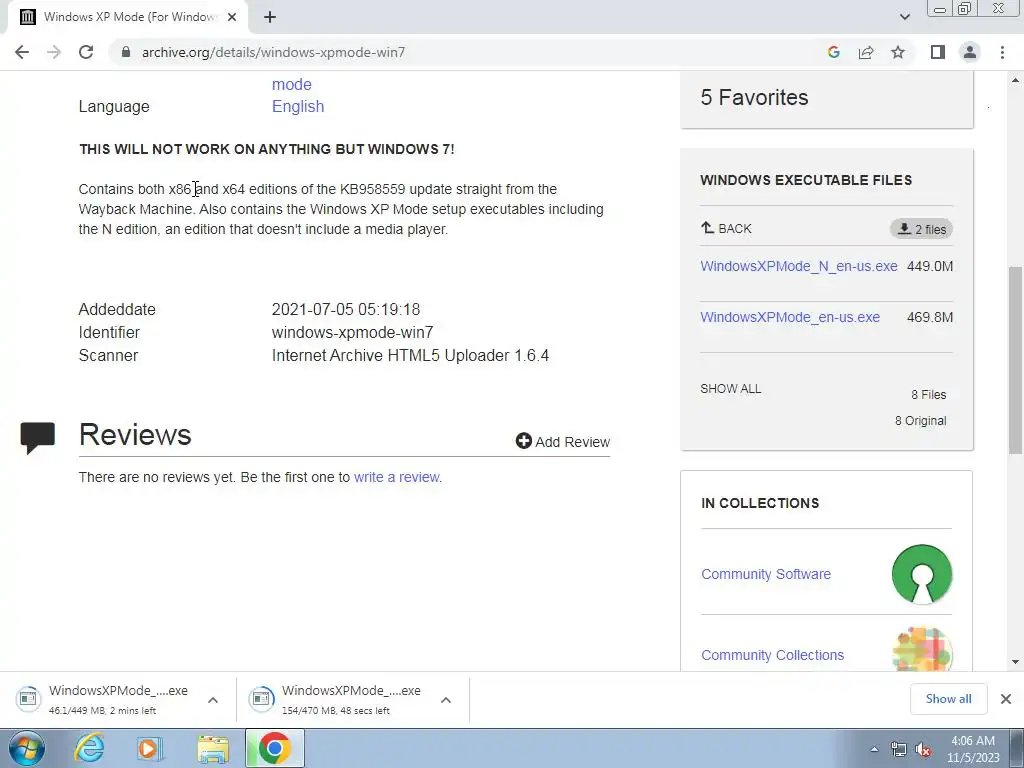Open Windows Media Player from taskbar

point(151,748)
